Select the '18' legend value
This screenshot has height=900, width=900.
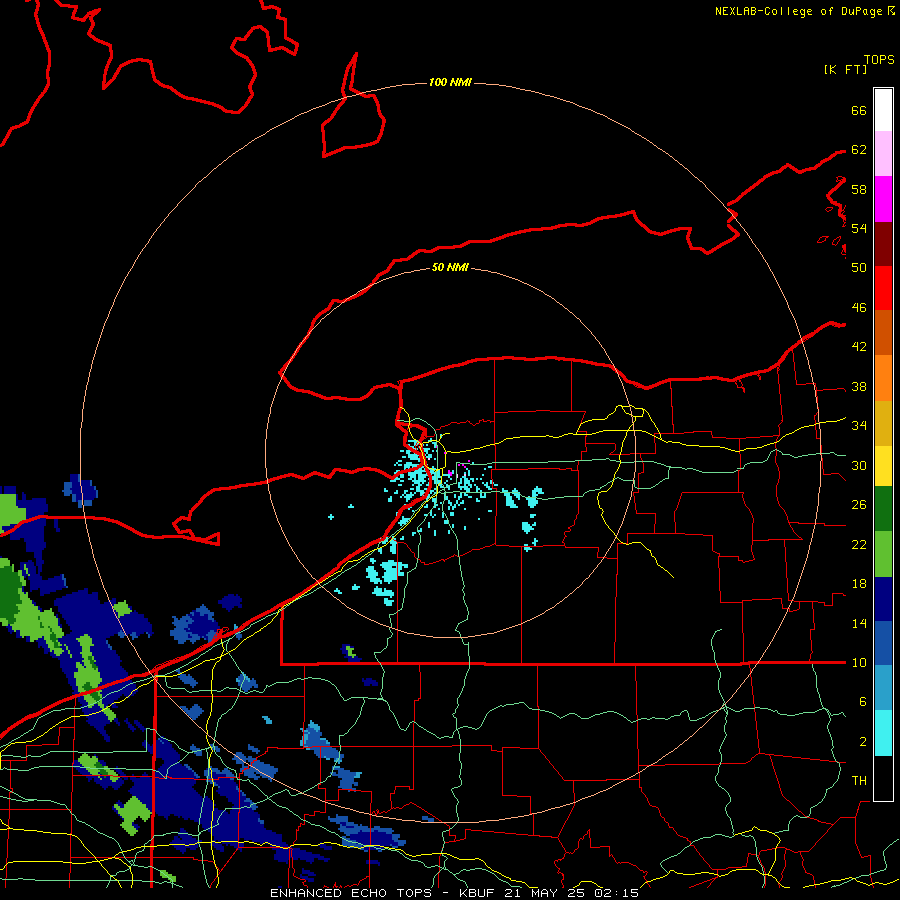click(x=859, y=584)
